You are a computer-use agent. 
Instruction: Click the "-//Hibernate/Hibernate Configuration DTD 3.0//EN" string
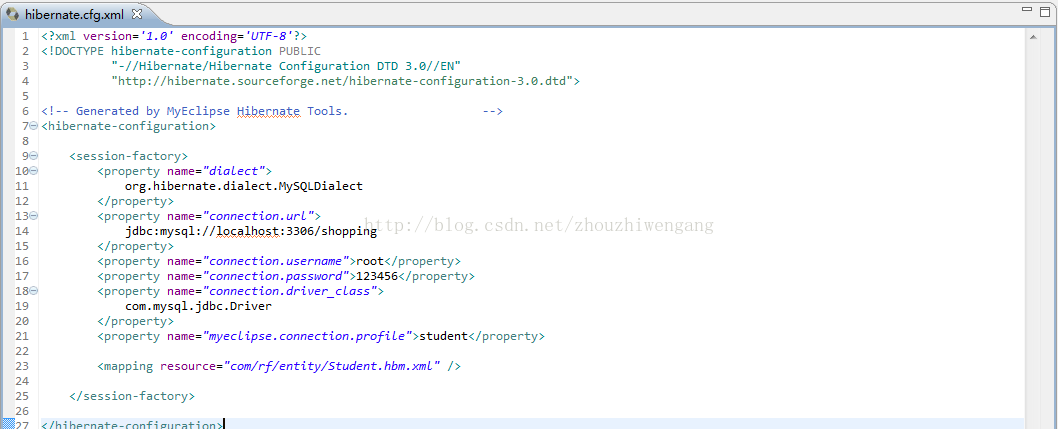click(x=286, y=66)
